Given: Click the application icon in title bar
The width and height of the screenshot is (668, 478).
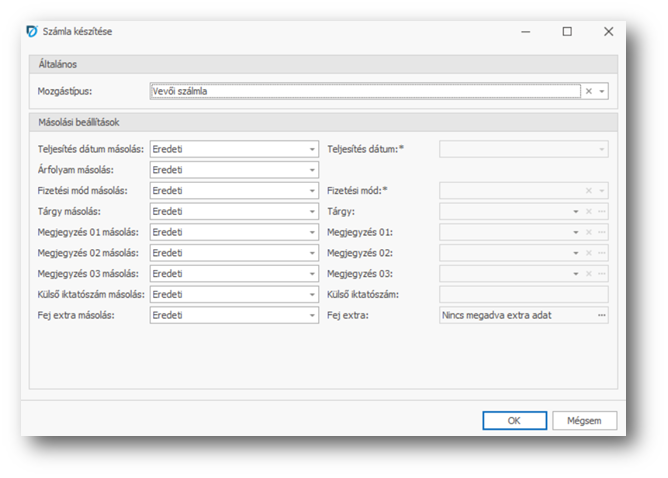Looking at the screenshot, I should click(31, 31).
